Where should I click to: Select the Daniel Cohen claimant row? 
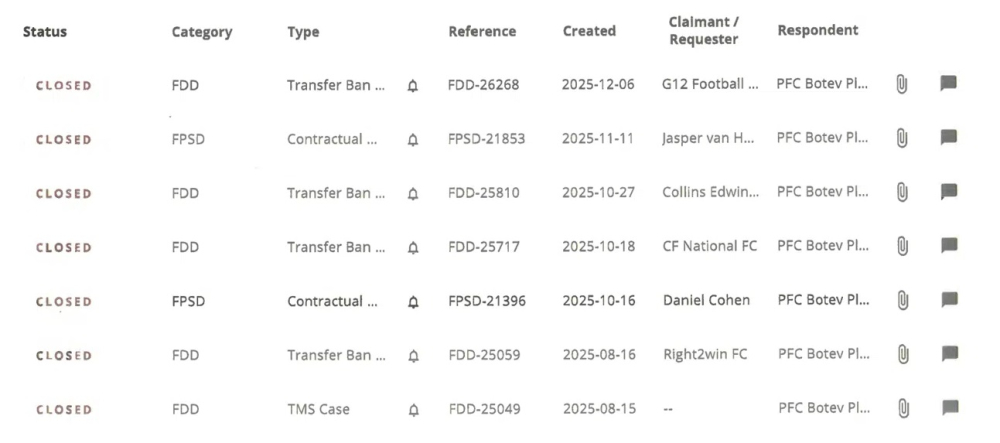point(706,300)
